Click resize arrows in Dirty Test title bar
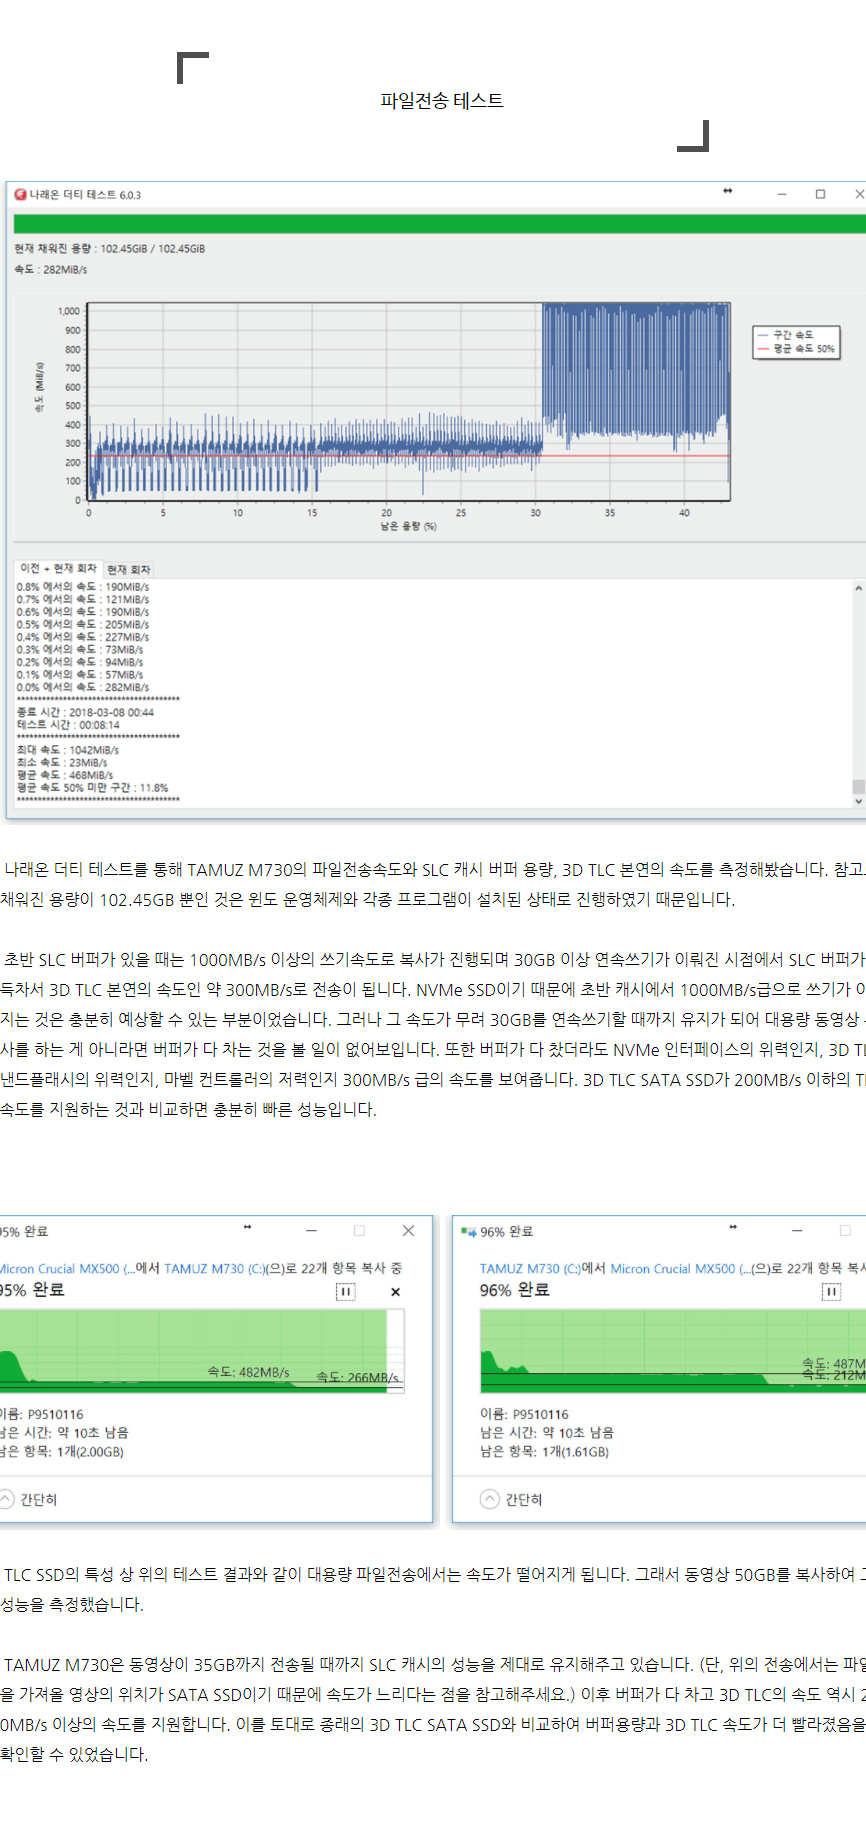The image size is (866, 1846). click(728, 191)
